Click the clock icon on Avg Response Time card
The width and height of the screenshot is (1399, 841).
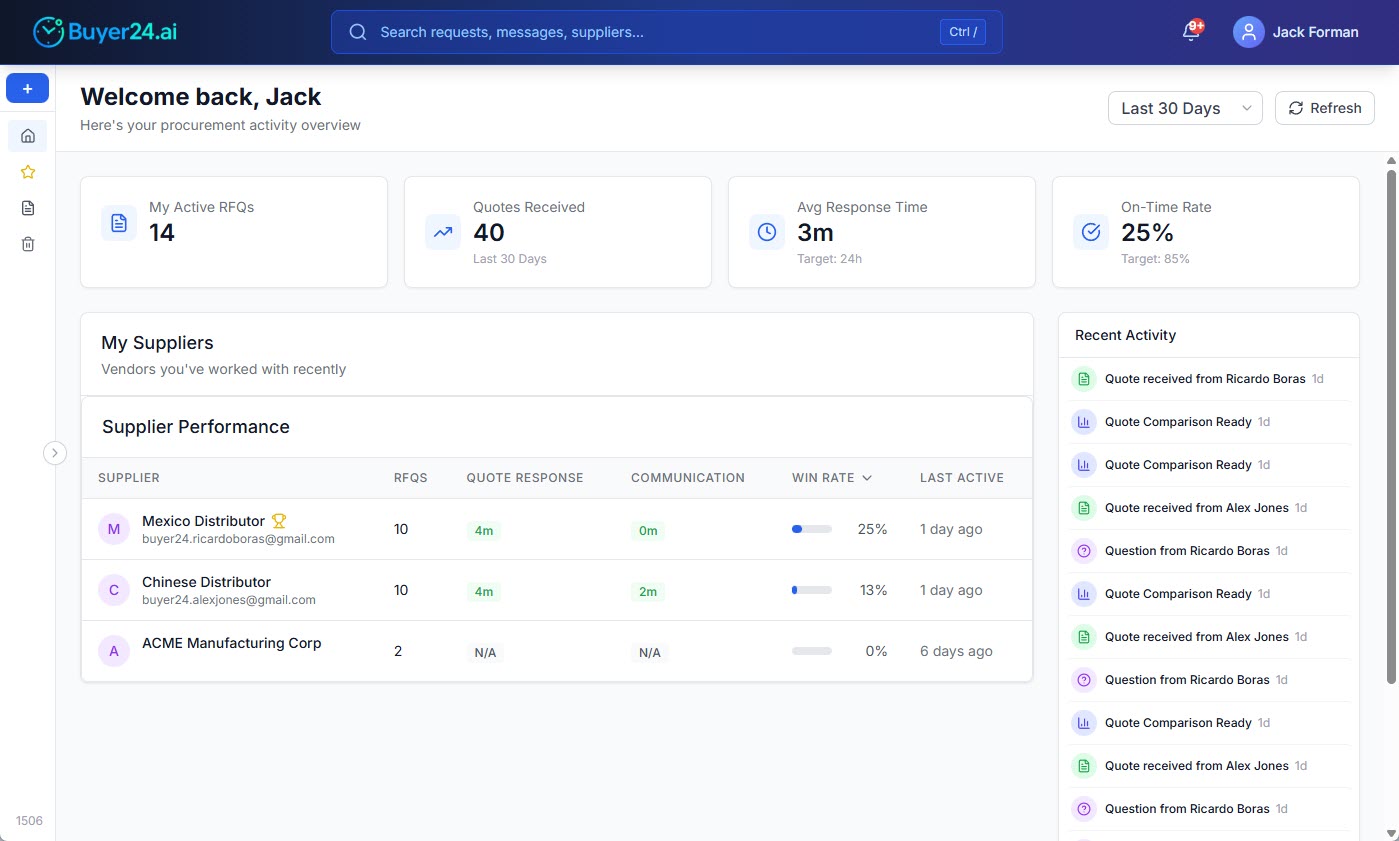pos(766,231)
